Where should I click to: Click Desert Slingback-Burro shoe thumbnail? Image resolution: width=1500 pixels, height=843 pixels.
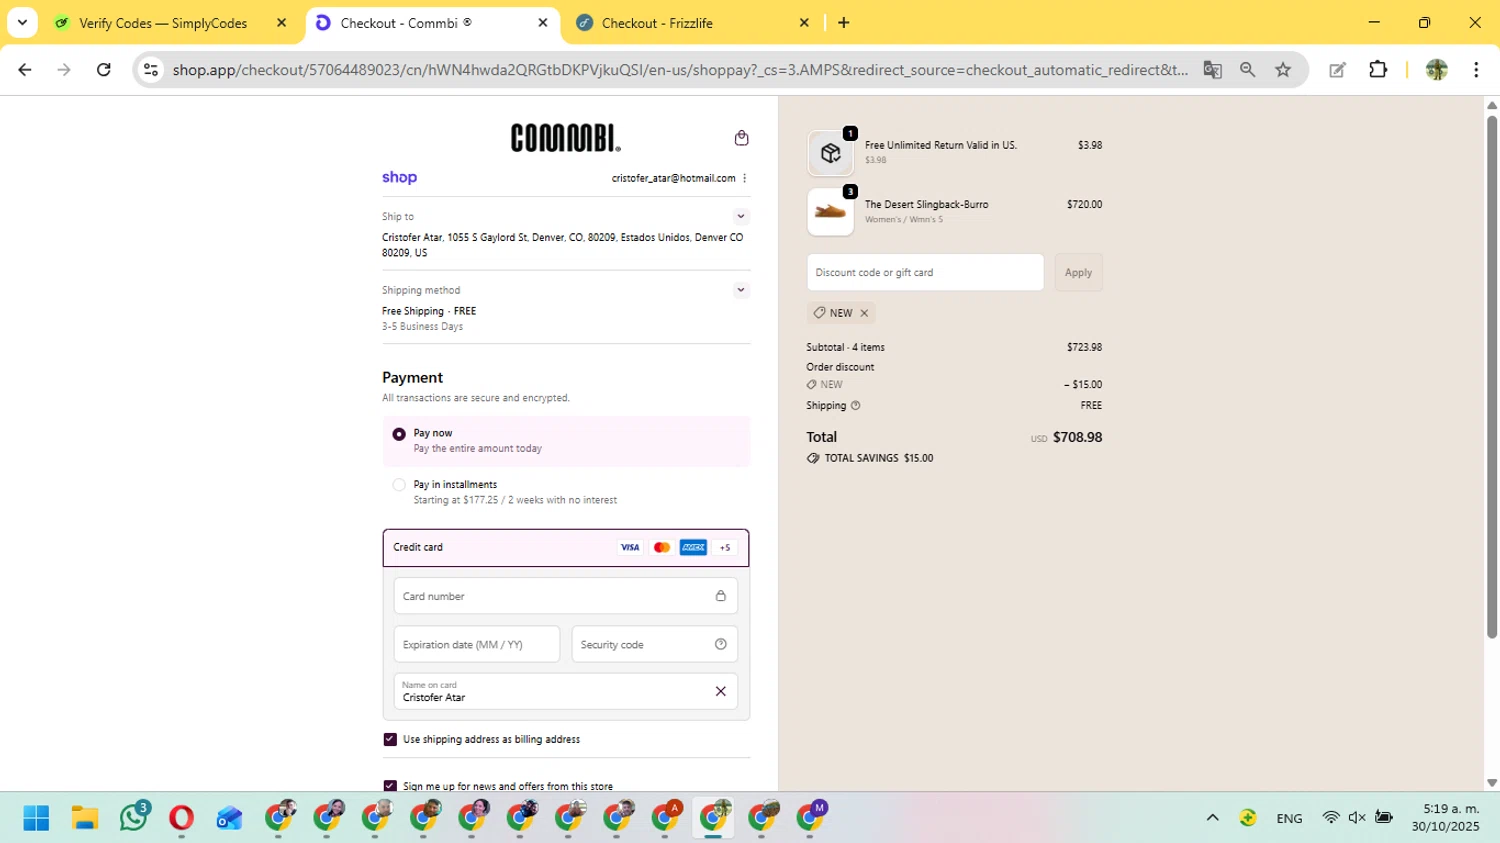tap(830, 212)
